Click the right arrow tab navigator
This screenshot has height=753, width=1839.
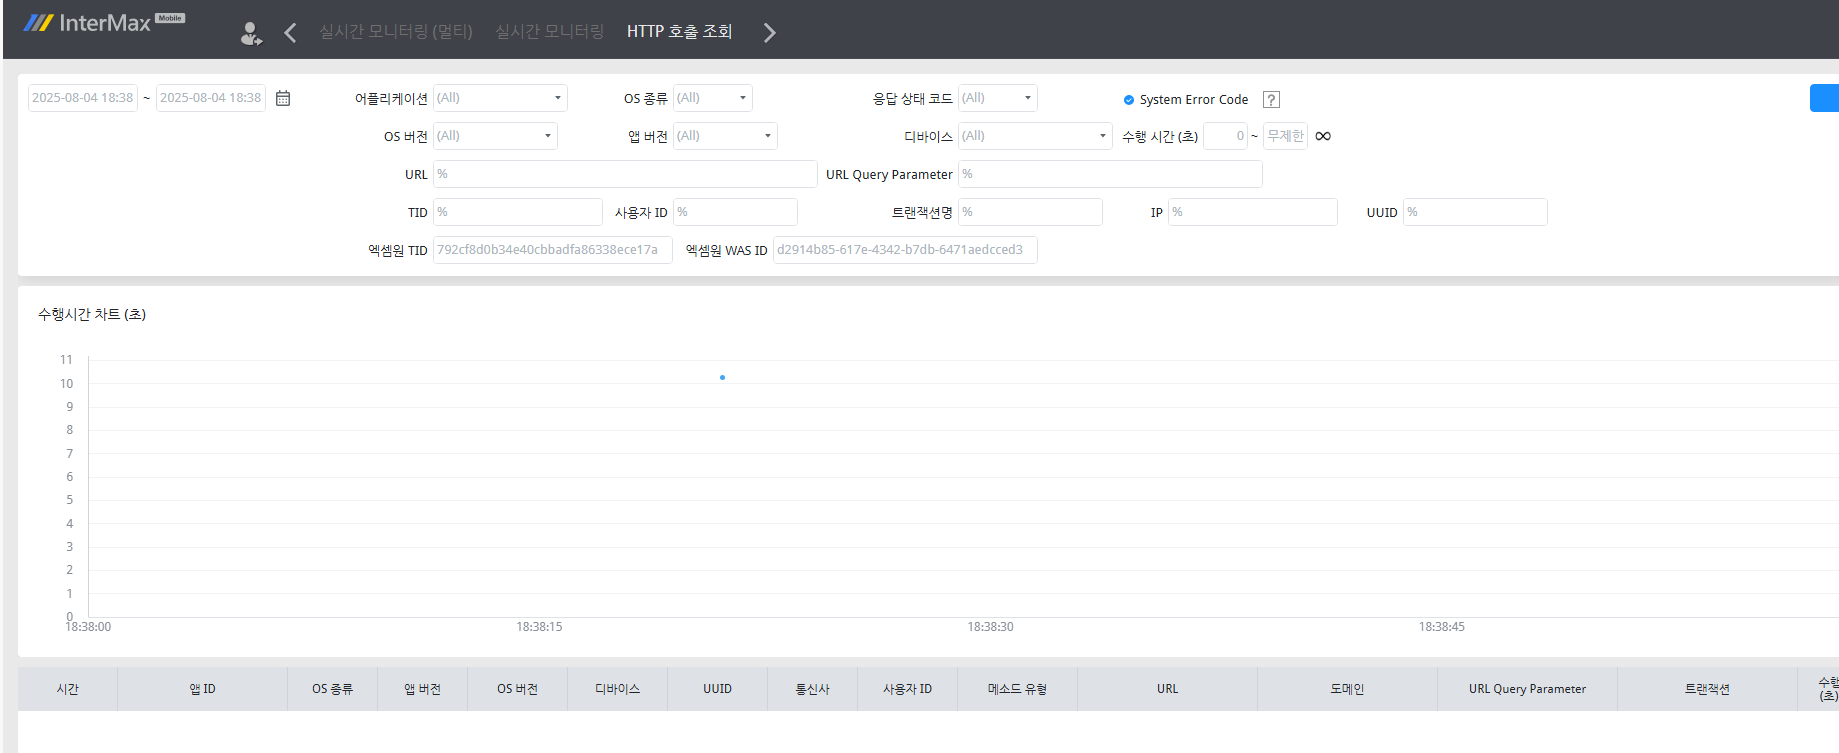tap(769, 33)
